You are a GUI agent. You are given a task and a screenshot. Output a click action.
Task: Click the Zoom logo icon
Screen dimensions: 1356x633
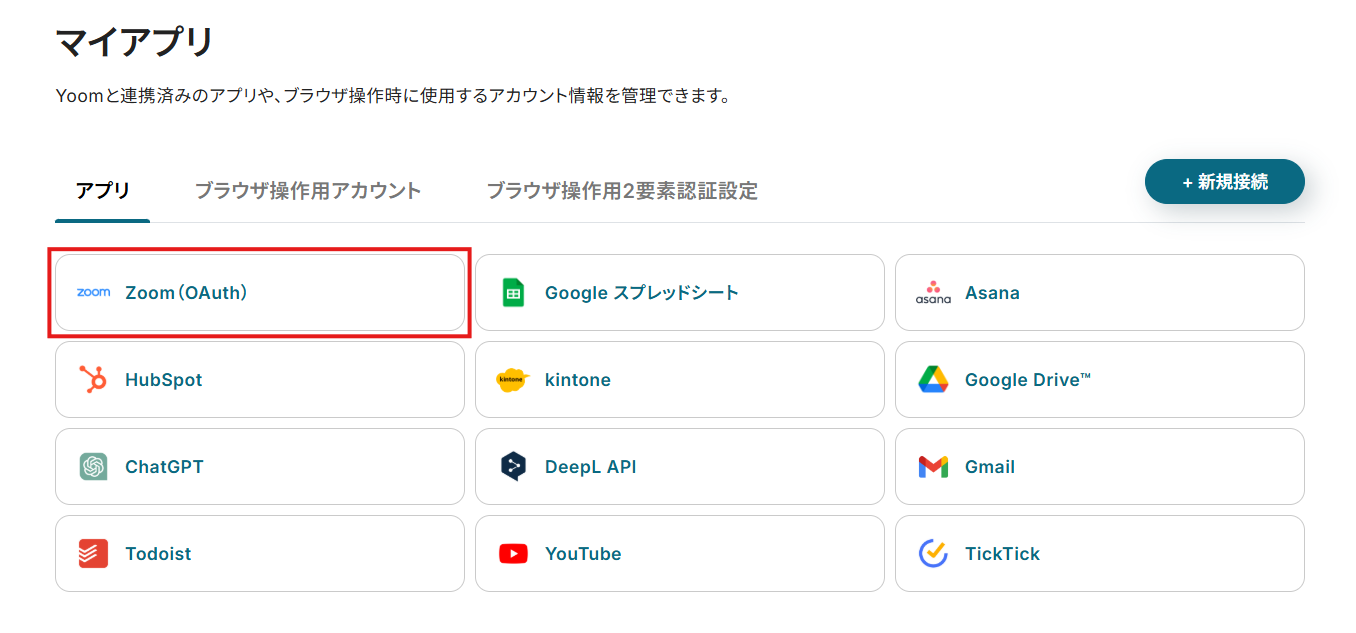[93, 293]
